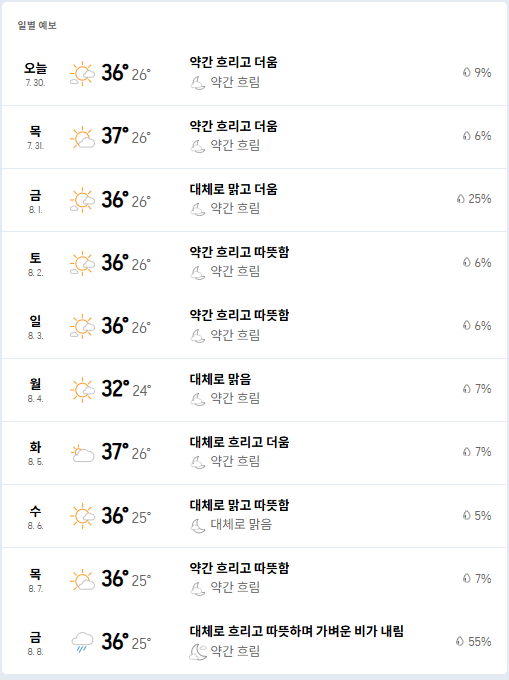This screenshot has height=680, width=509.
Task: Click the mostly cloudy icon for Tuesday 8.5.
Action: coord(82,453)
